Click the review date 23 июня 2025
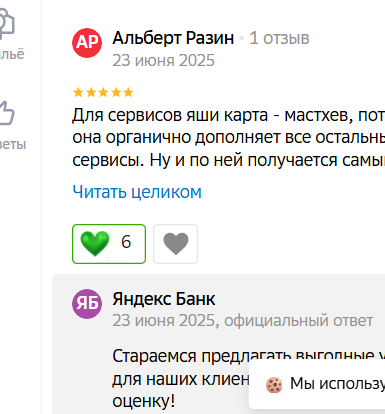 pyautogui.click(x=163, y=61)
